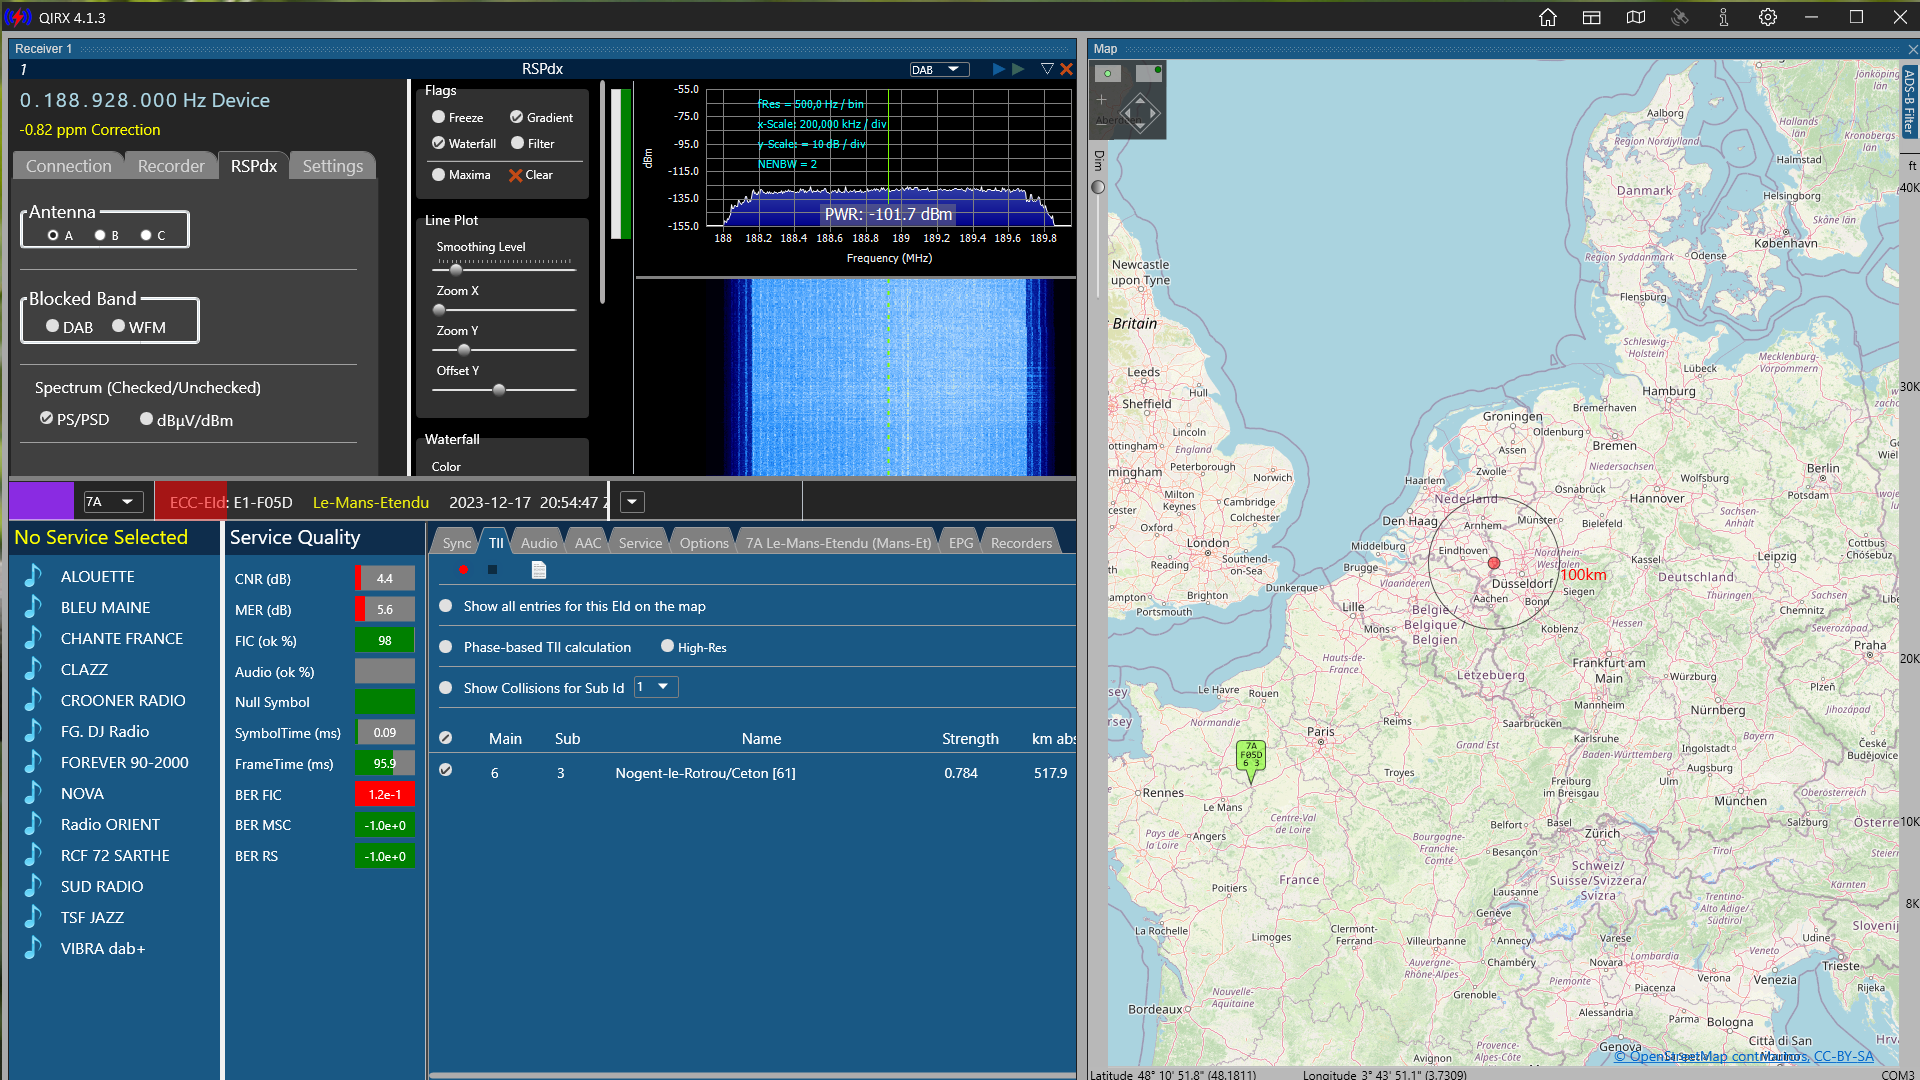Switch to the Audio tab
This screenshot has height=1080, width=1920.
click(538, 543)
